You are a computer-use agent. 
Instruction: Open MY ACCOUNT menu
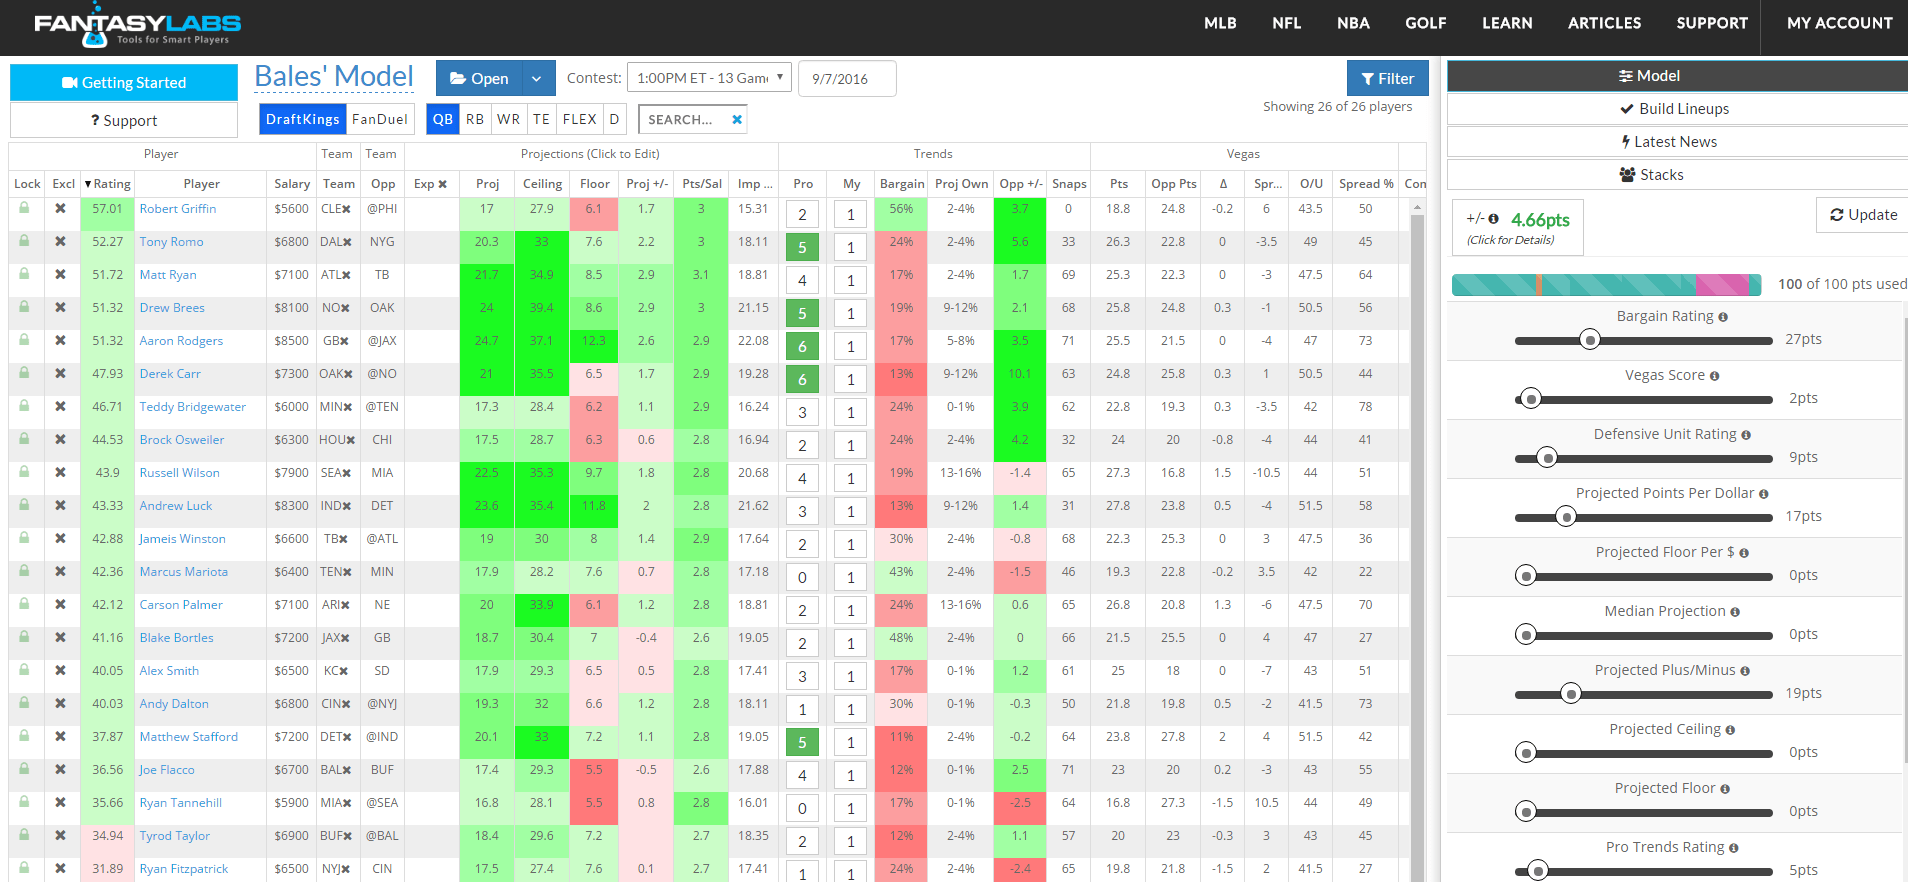coord(1839,23)
